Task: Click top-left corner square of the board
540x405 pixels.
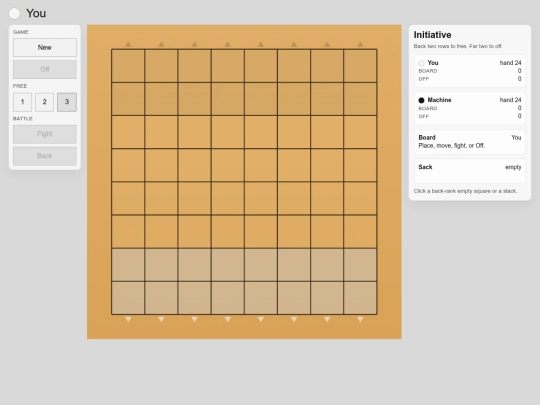Action: pos(128,66)
